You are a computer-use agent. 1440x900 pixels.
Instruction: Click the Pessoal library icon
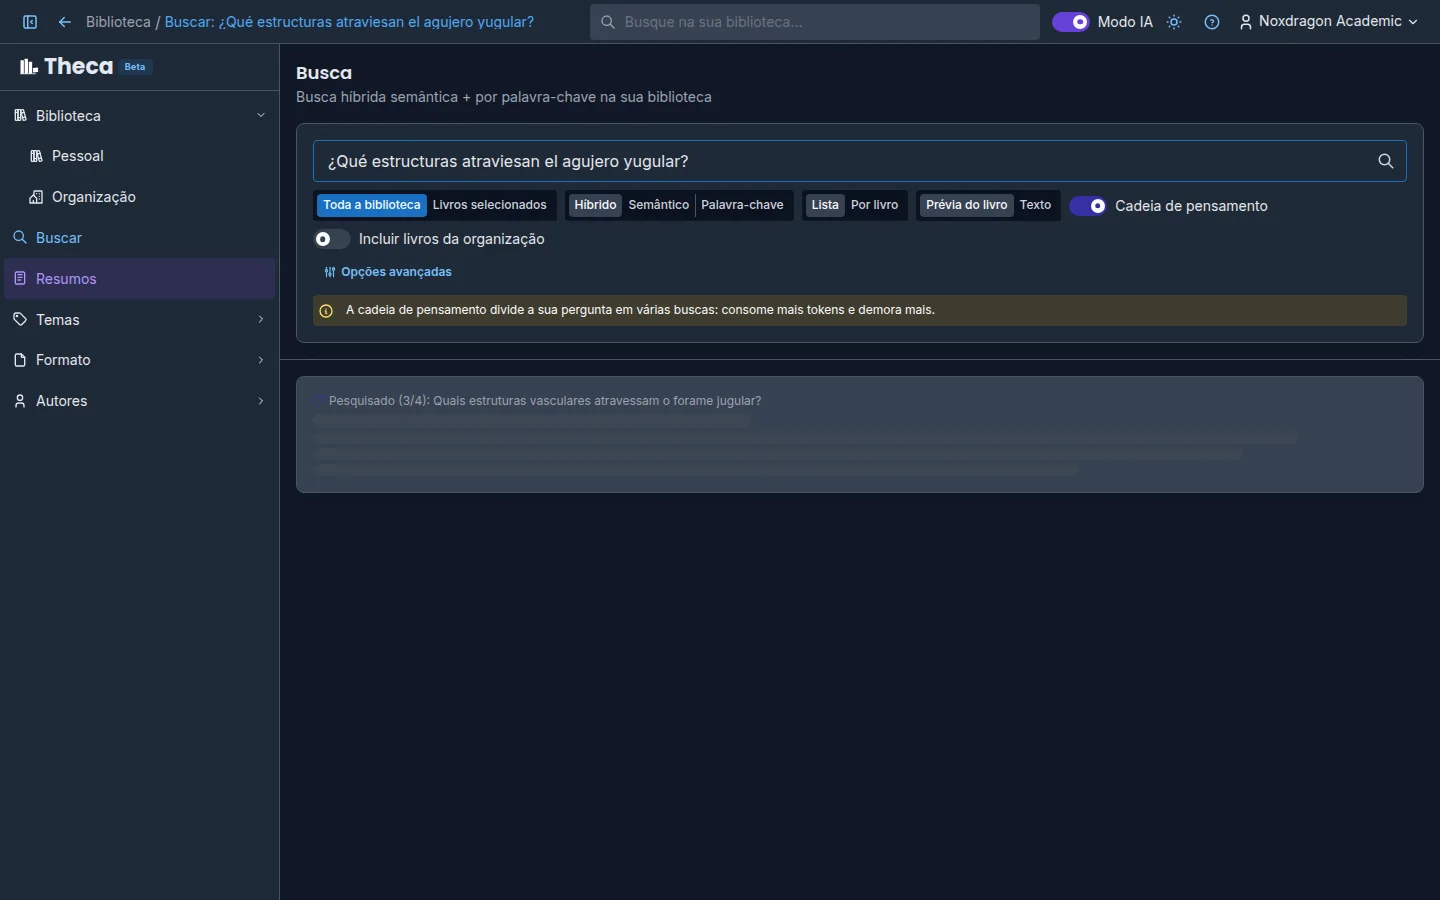coord(36,156)
